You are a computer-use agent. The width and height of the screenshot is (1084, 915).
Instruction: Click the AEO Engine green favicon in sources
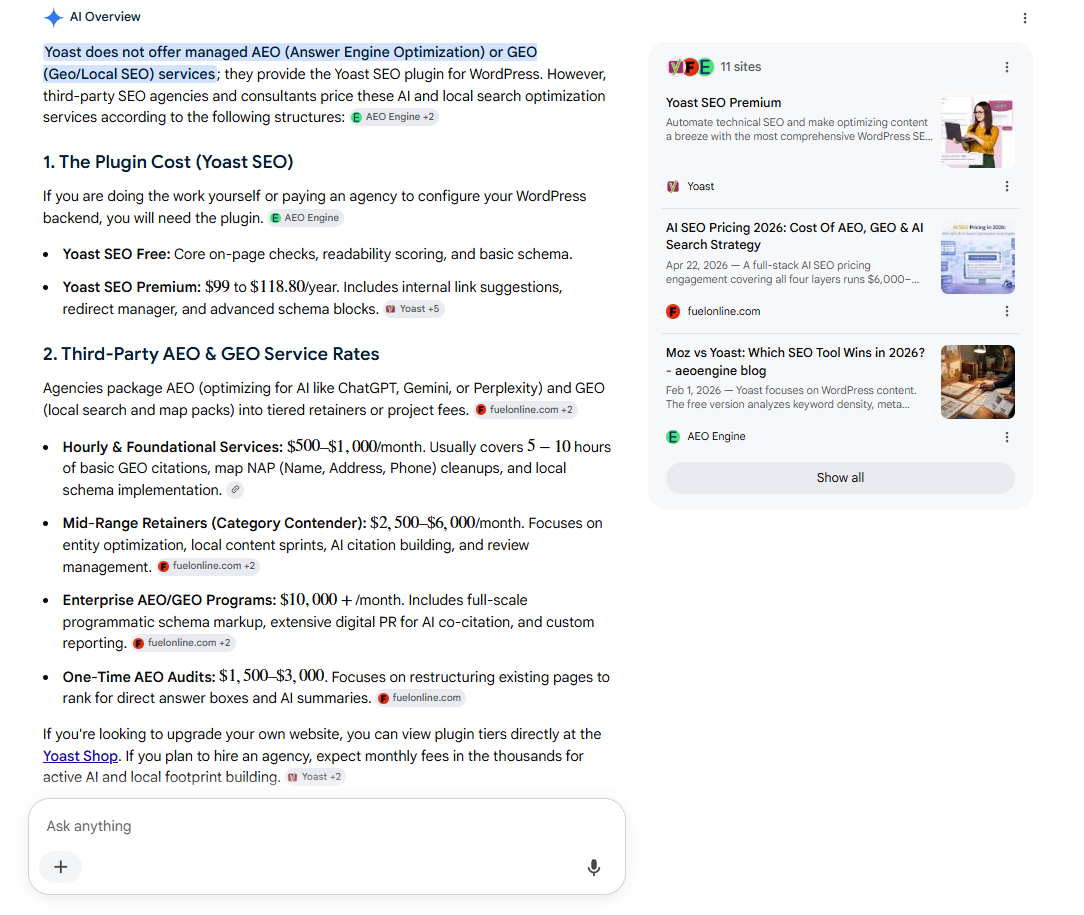[x=673, y=437]
